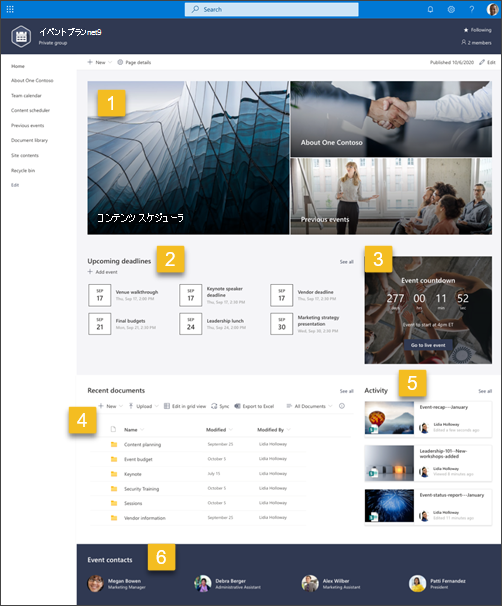Click in the Search box

click(x=272, y=9)
